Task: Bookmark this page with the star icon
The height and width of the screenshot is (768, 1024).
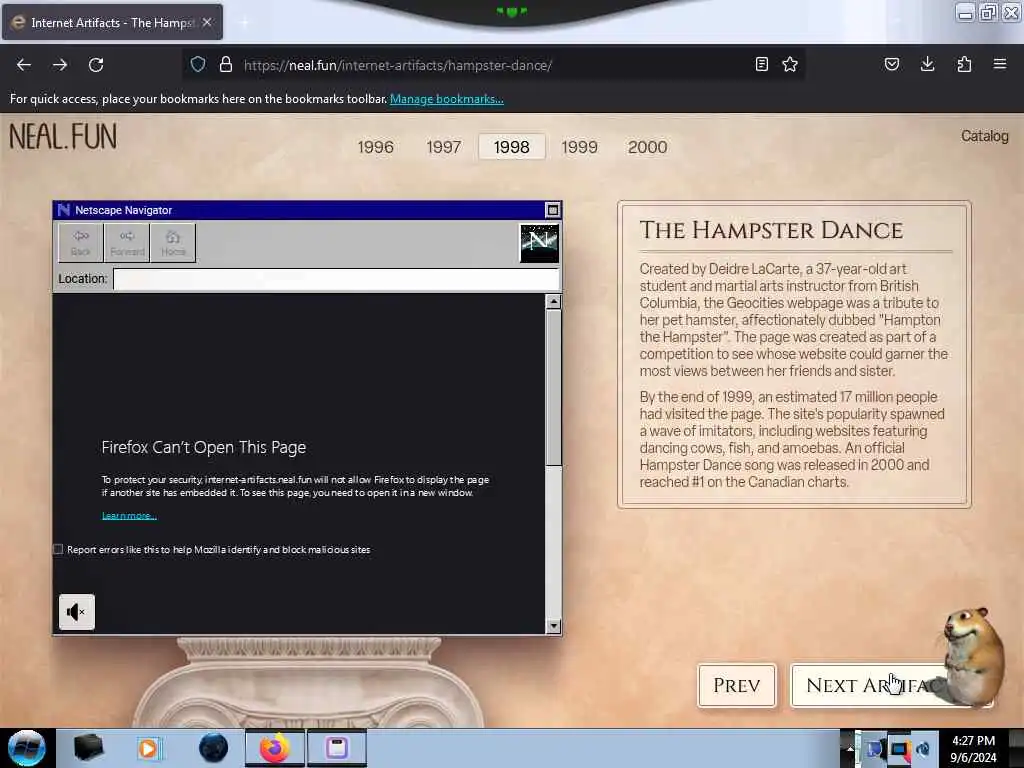Action: pos(790,64)
